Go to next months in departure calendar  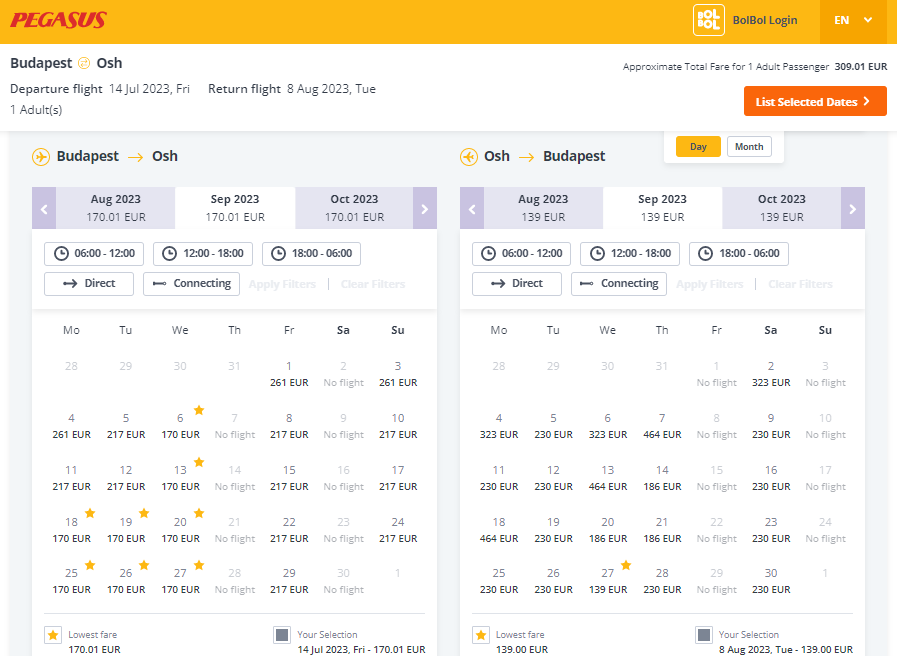[x=424, y=208]
